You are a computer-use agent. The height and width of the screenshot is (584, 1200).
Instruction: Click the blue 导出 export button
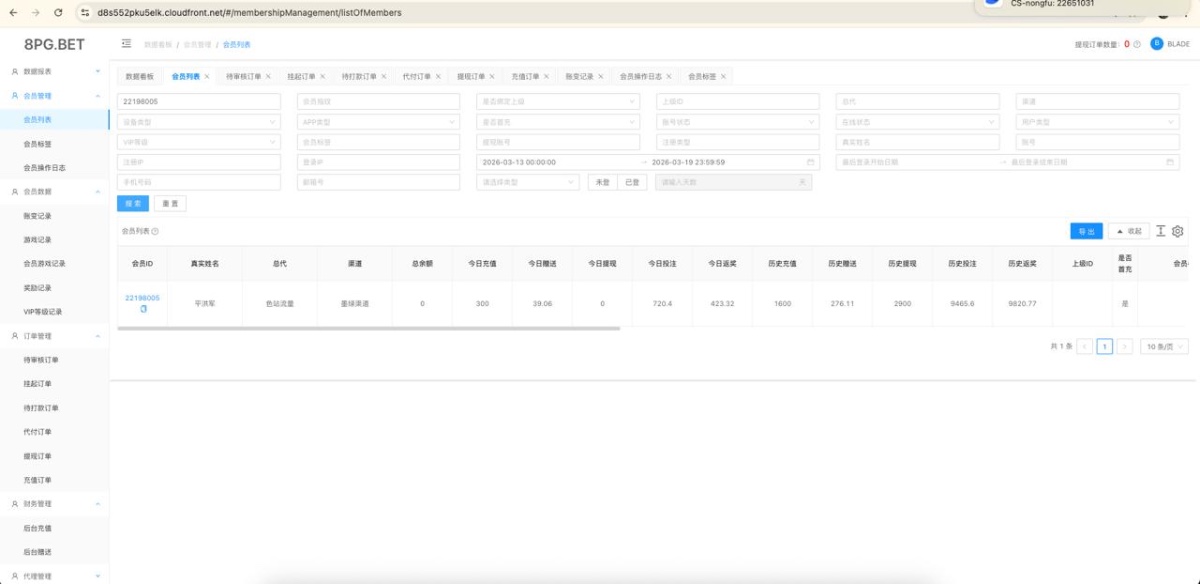tap(1086, 231)
